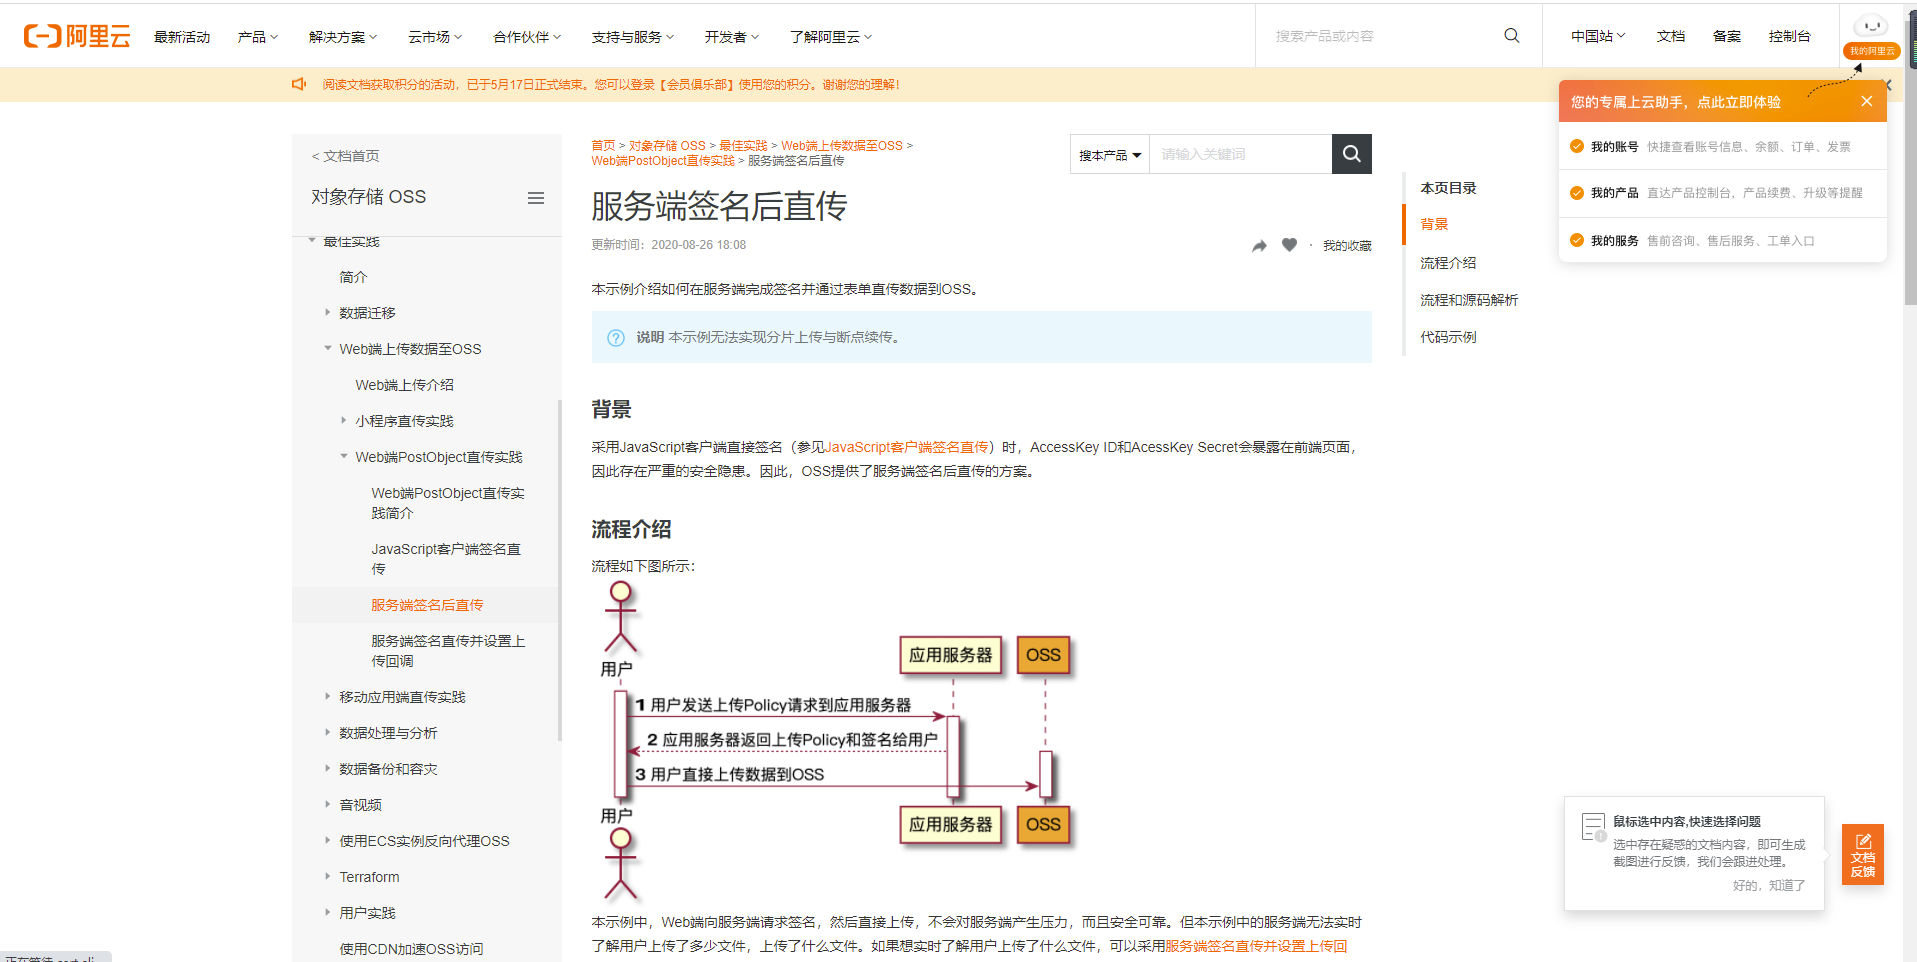Screen dimensions: 1917x962
Task: Click the 我的账号 icon in the assistant popup
Action: (x=1575, y=146)
